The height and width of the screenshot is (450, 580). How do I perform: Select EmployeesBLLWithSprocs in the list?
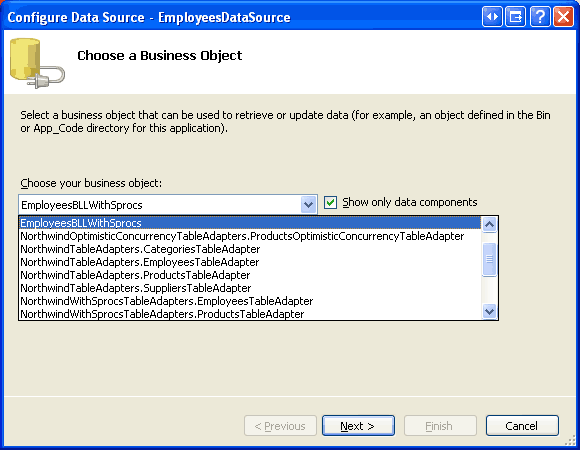(250, 223)
